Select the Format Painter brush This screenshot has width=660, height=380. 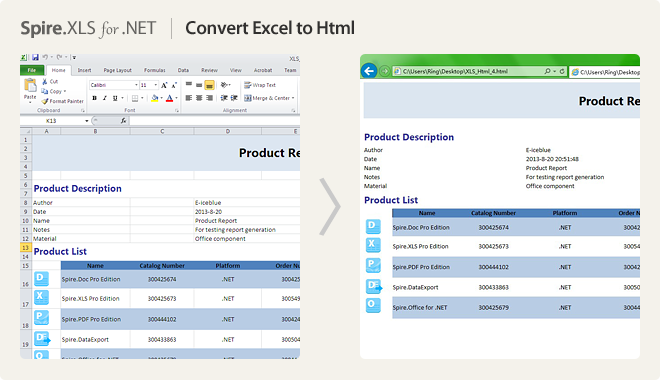[62, 101]
